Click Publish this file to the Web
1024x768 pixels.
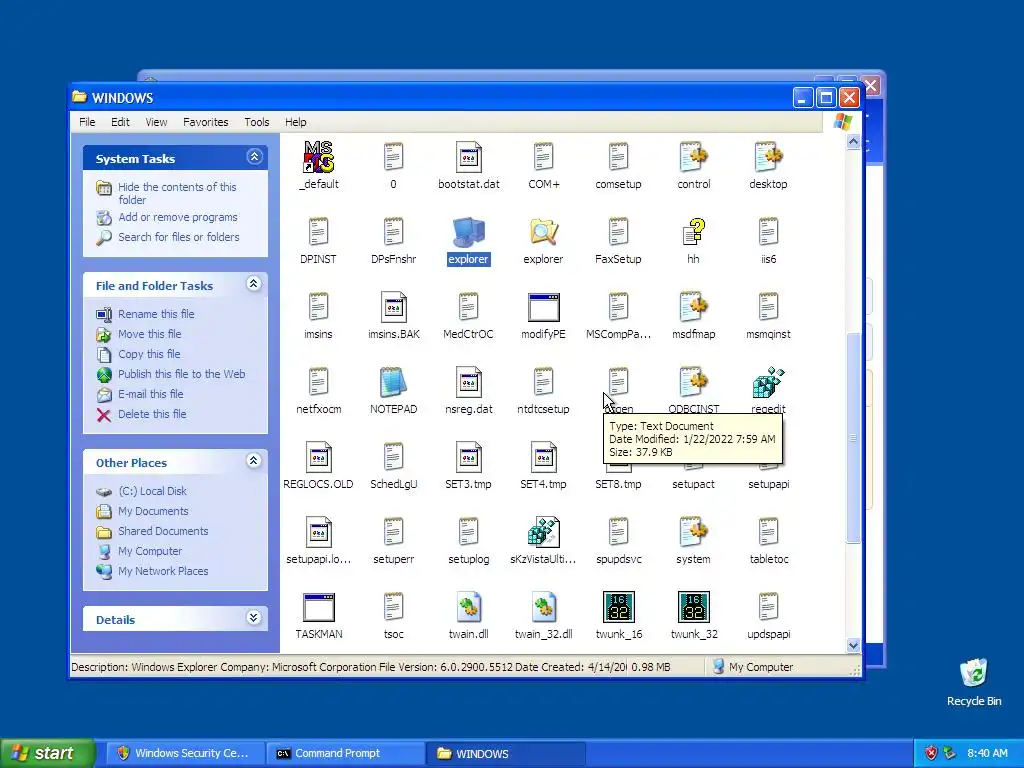182,374
